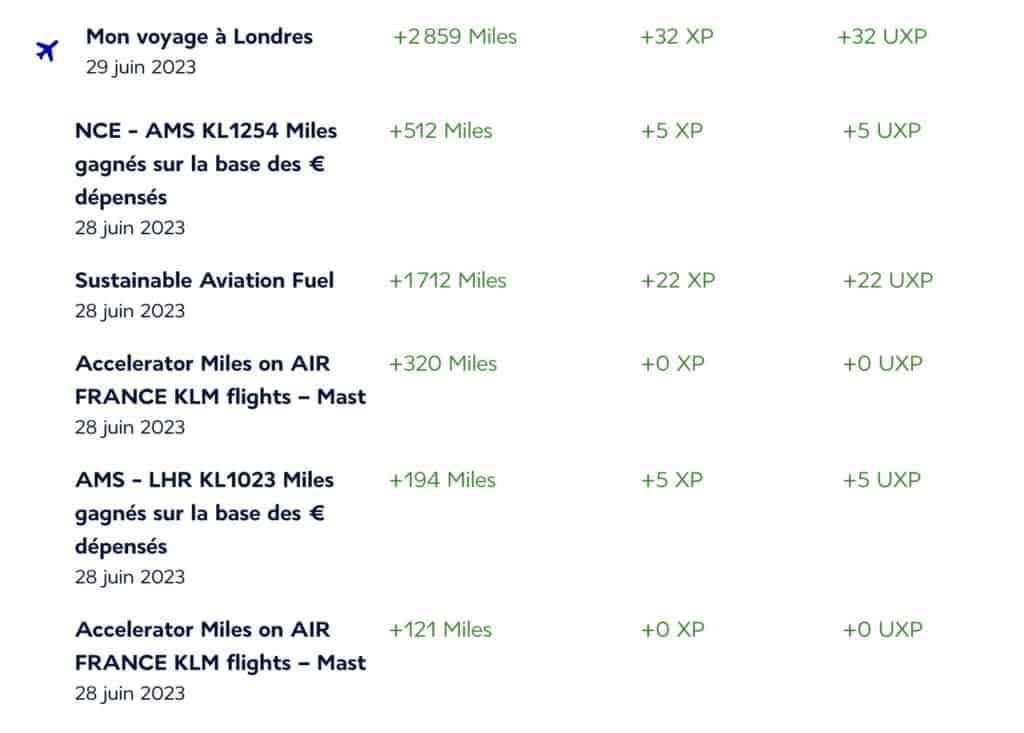The image size is (1024, 733).
Task: Click the +121 Miles amount
Action: click(441, 630)
